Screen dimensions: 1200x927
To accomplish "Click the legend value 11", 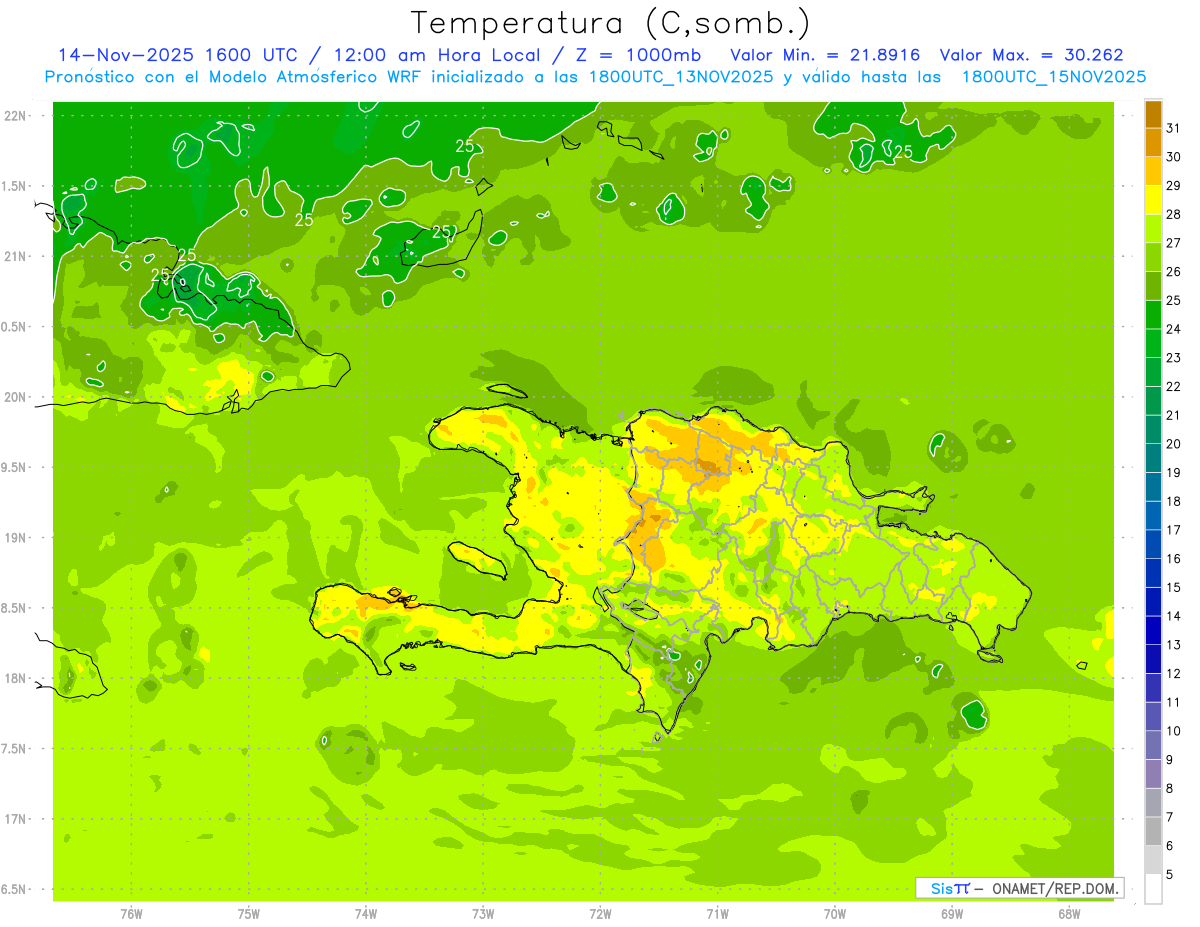I will (1173, 703).
